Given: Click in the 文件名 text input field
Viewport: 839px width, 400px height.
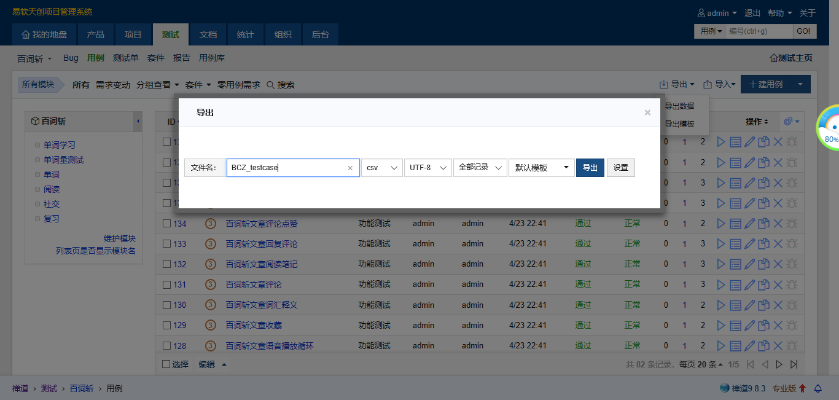Looking at the screenshot, I should [285, 168].
